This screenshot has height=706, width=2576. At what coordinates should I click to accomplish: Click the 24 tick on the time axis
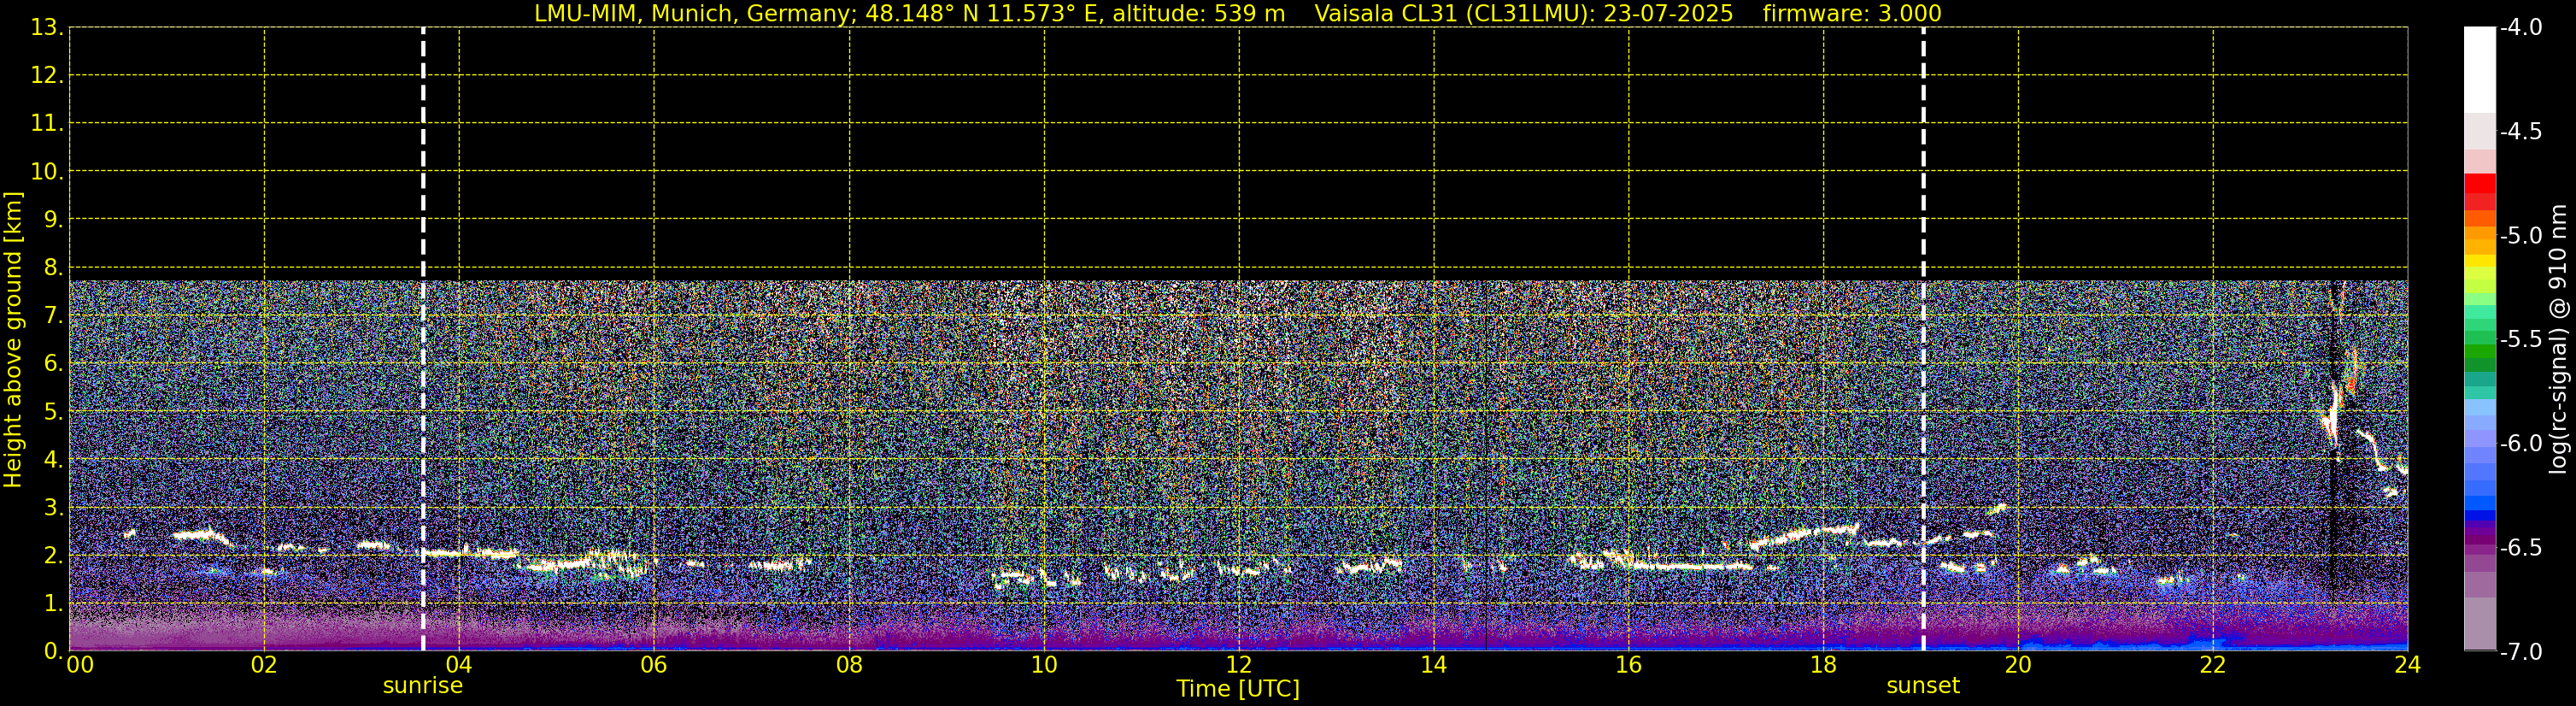2407,666
